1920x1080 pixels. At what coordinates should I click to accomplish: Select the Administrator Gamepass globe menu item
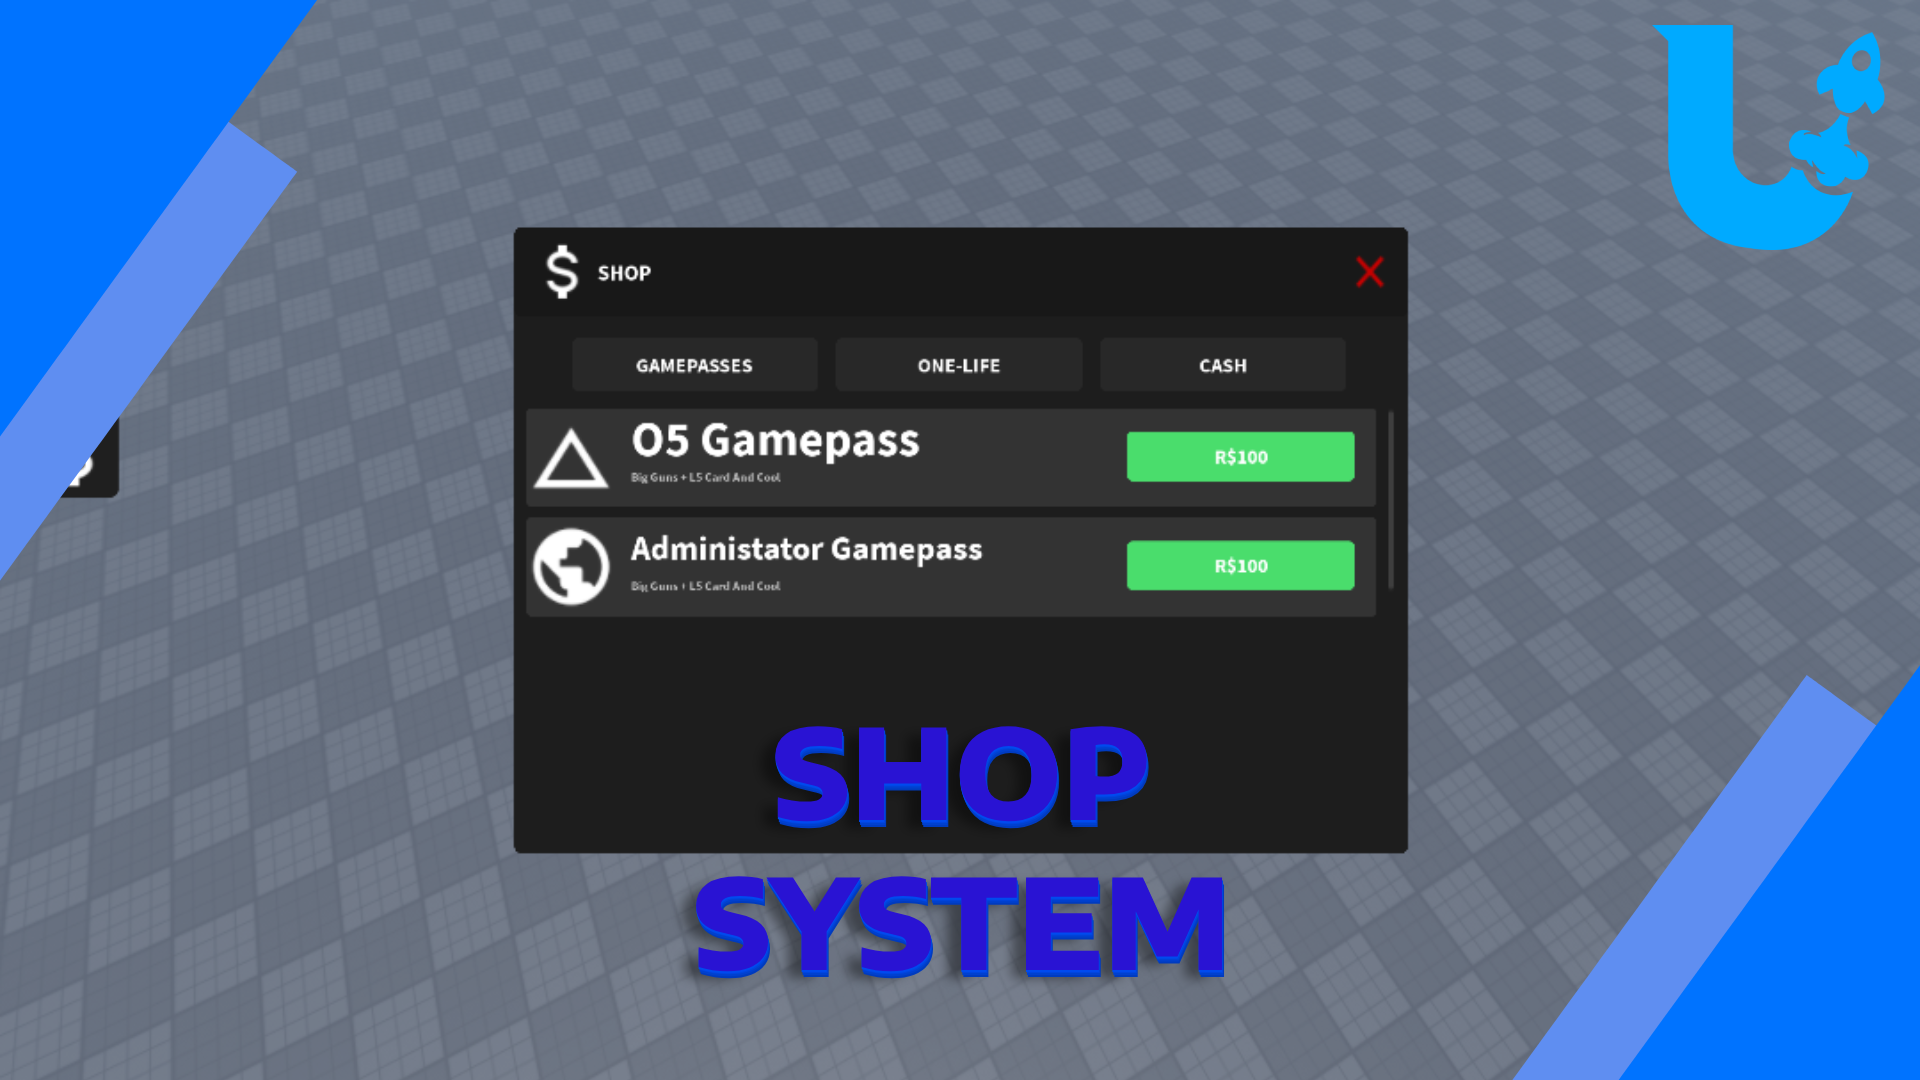568,564
